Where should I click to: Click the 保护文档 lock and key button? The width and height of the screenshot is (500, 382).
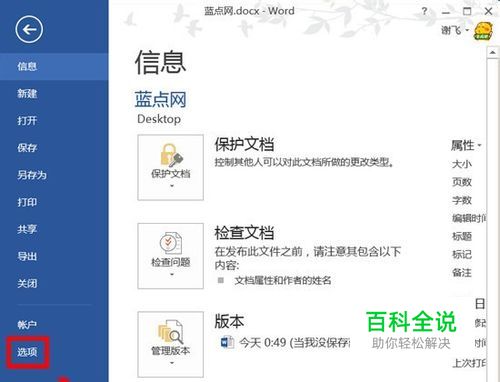[x=171, y=167]
